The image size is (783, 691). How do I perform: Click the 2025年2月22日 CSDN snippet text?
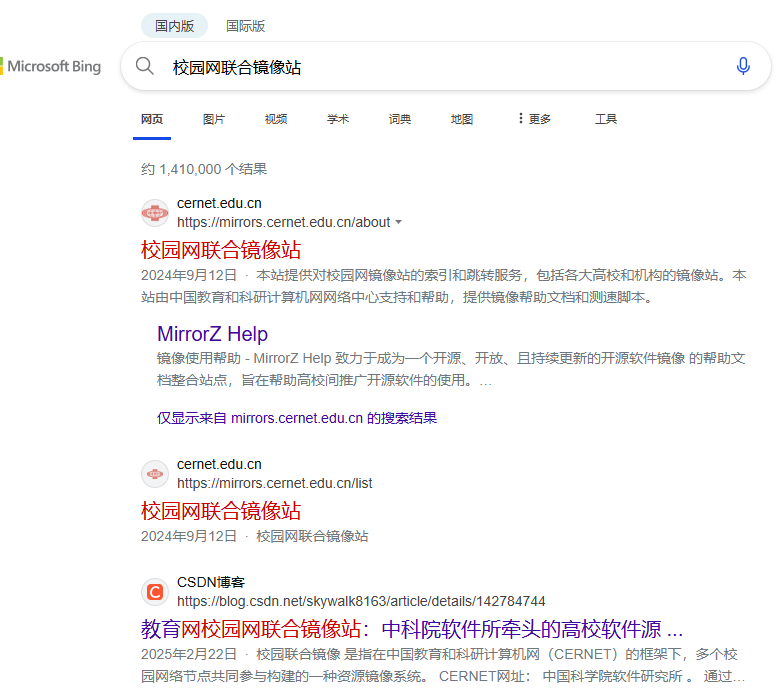[x=443, y=665]
